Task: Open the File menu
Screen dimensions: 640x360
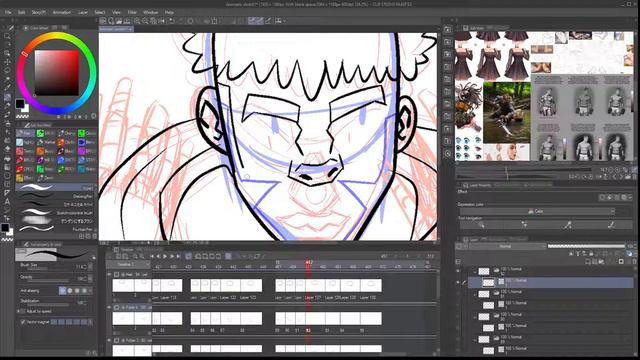Action: point(8,12)
